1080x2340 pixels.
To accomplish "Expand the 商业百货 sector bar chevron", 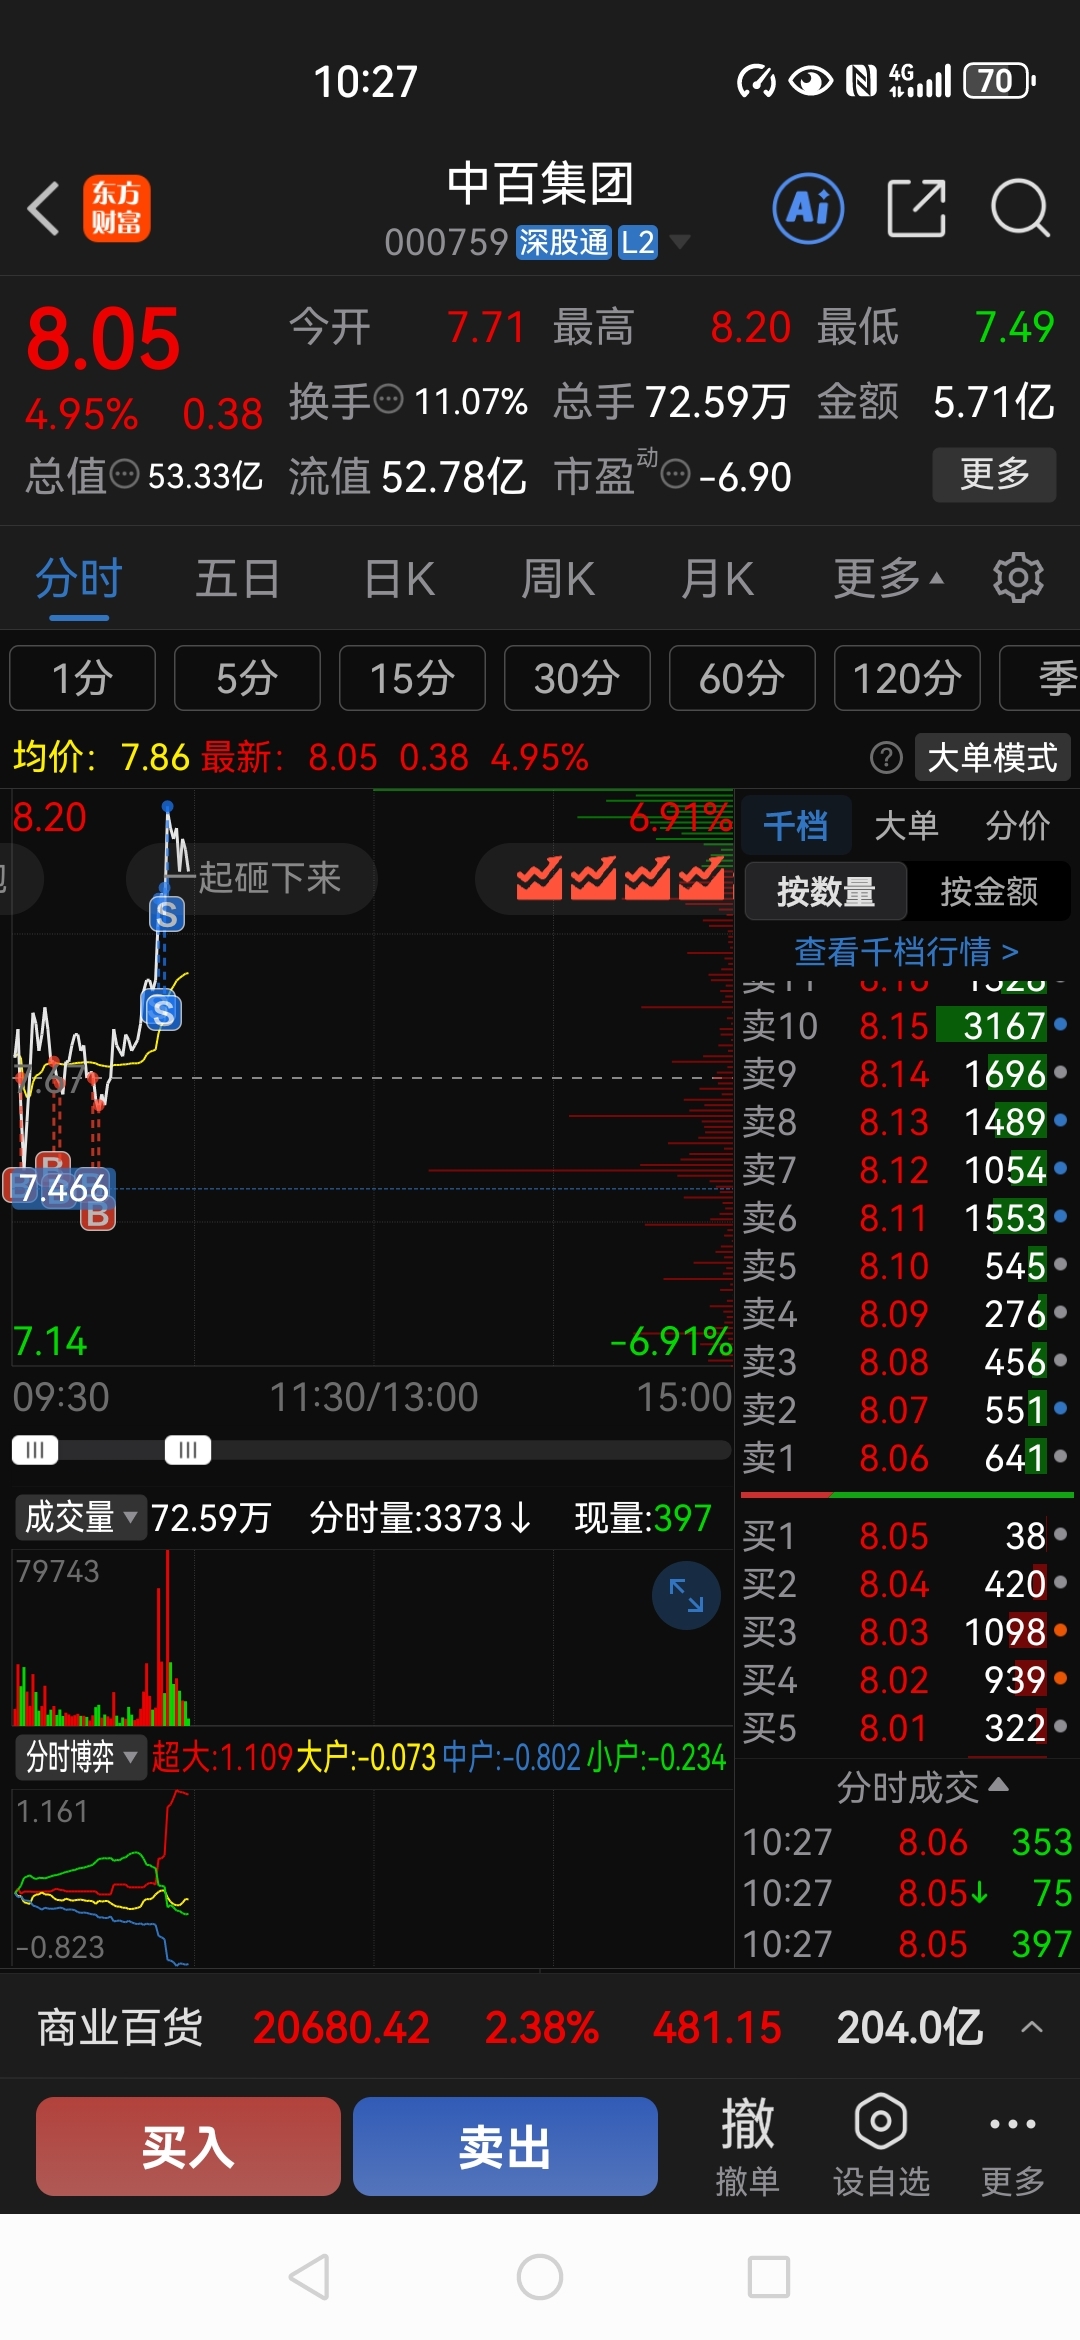I will tap(1032, 2027).
